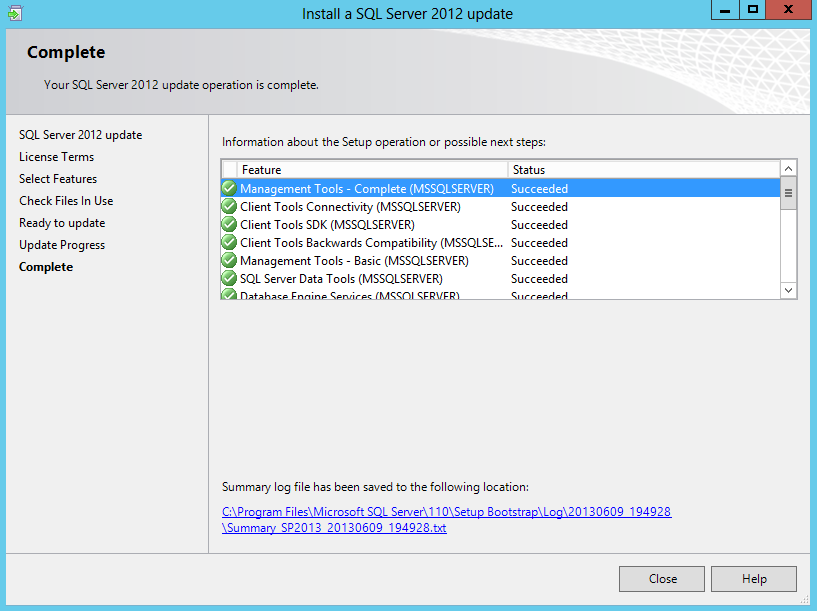The width and height of the screenshot is (817, 611).
Task: Select partially visible Database Engine Services row
Action: (501, 293)
